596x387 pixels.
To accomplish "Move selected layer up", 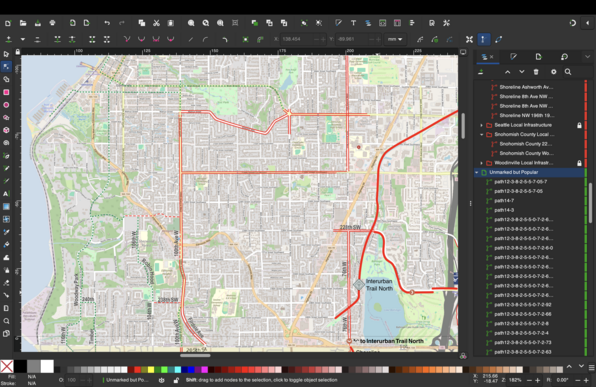I will click(x=507, y=72).
